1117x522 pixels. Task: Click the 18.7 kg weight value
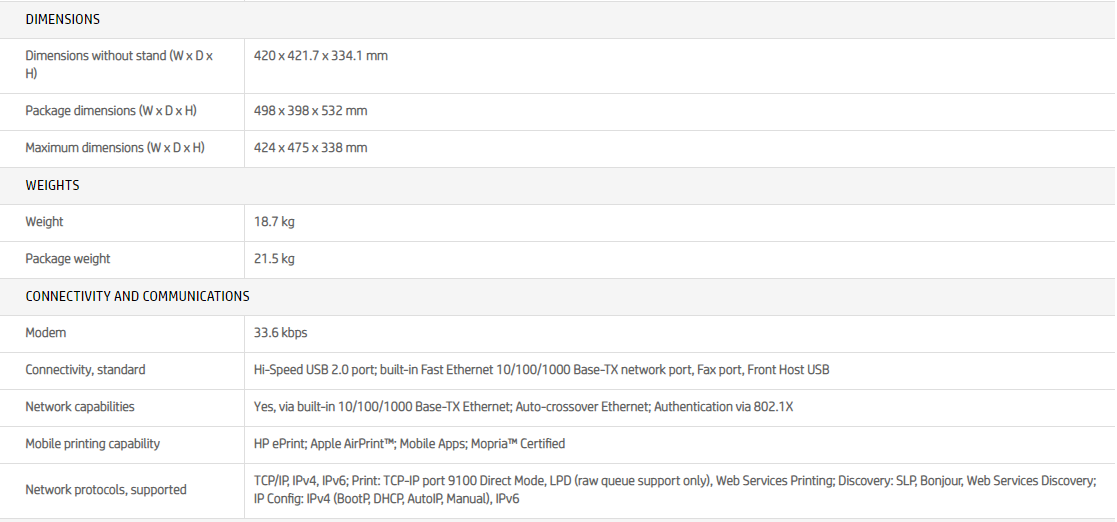274,222
